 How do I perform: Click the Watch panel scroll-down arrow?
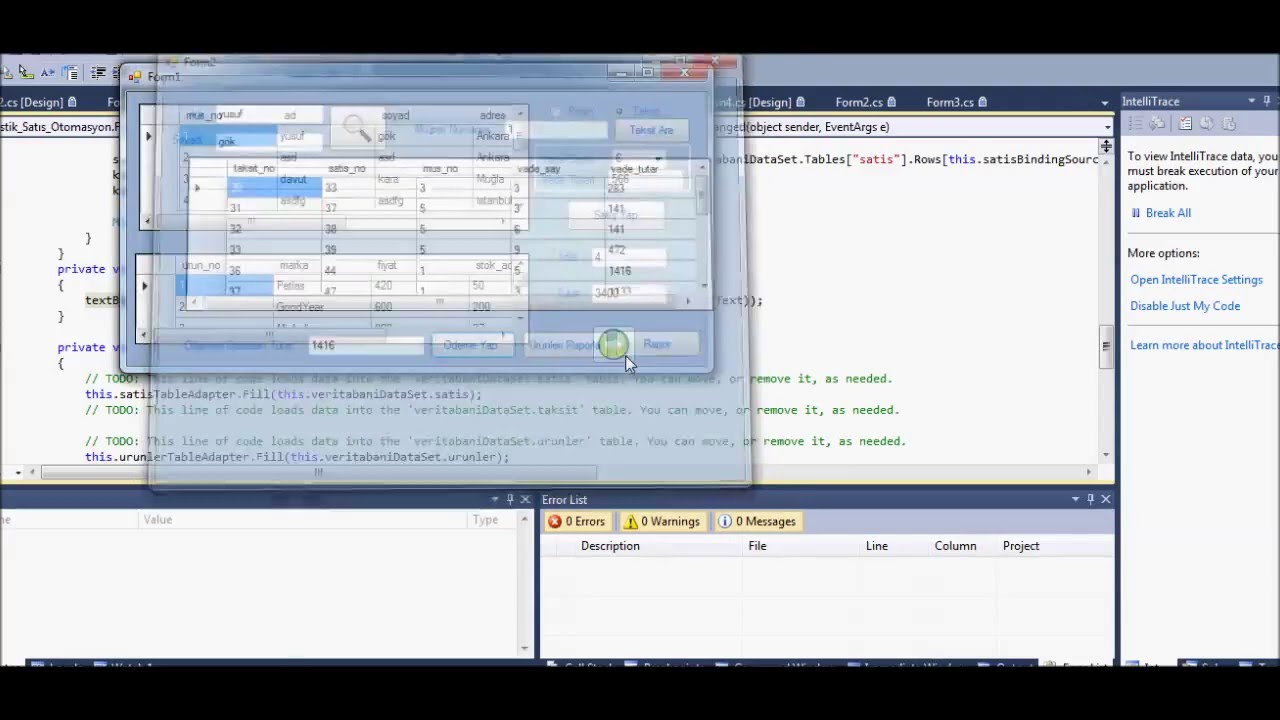tap(525, 648)
